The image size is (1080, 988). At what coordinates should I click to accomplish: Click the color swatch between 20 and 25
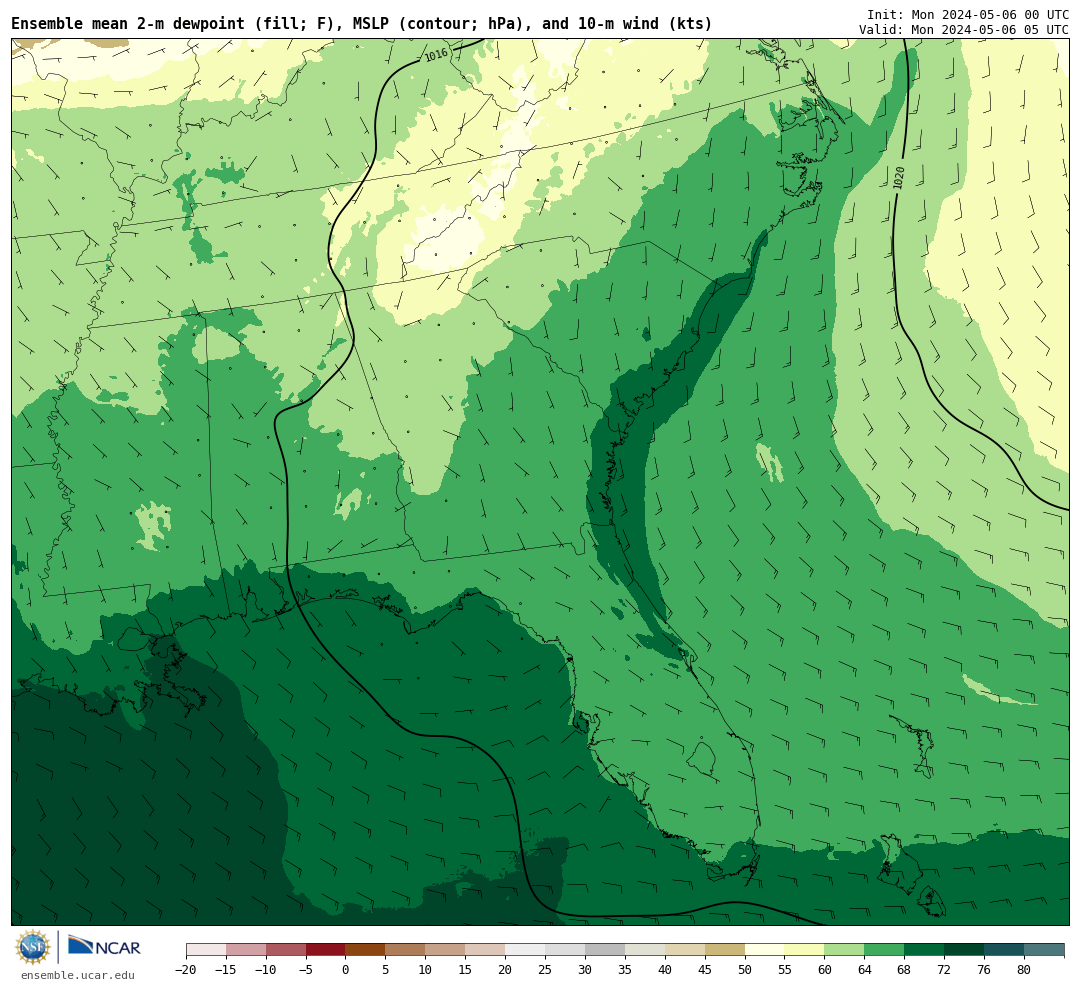[x=526, y=950]
